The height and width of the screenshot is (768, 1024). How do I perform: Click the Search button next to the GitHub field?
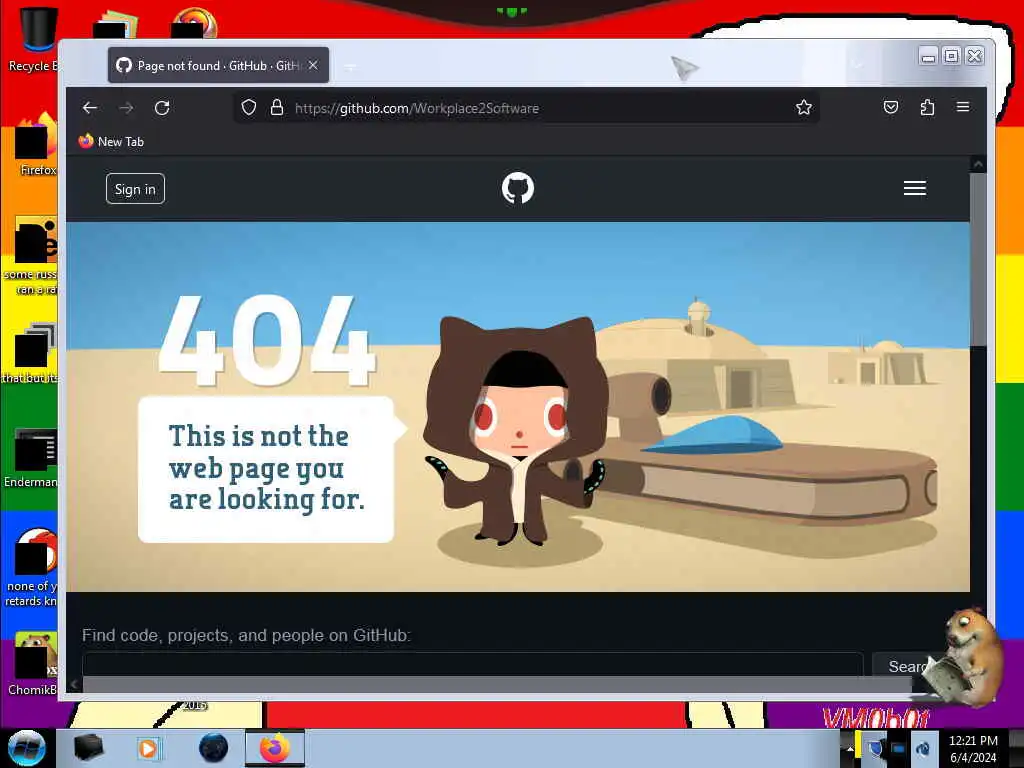[x=908, y=666]
